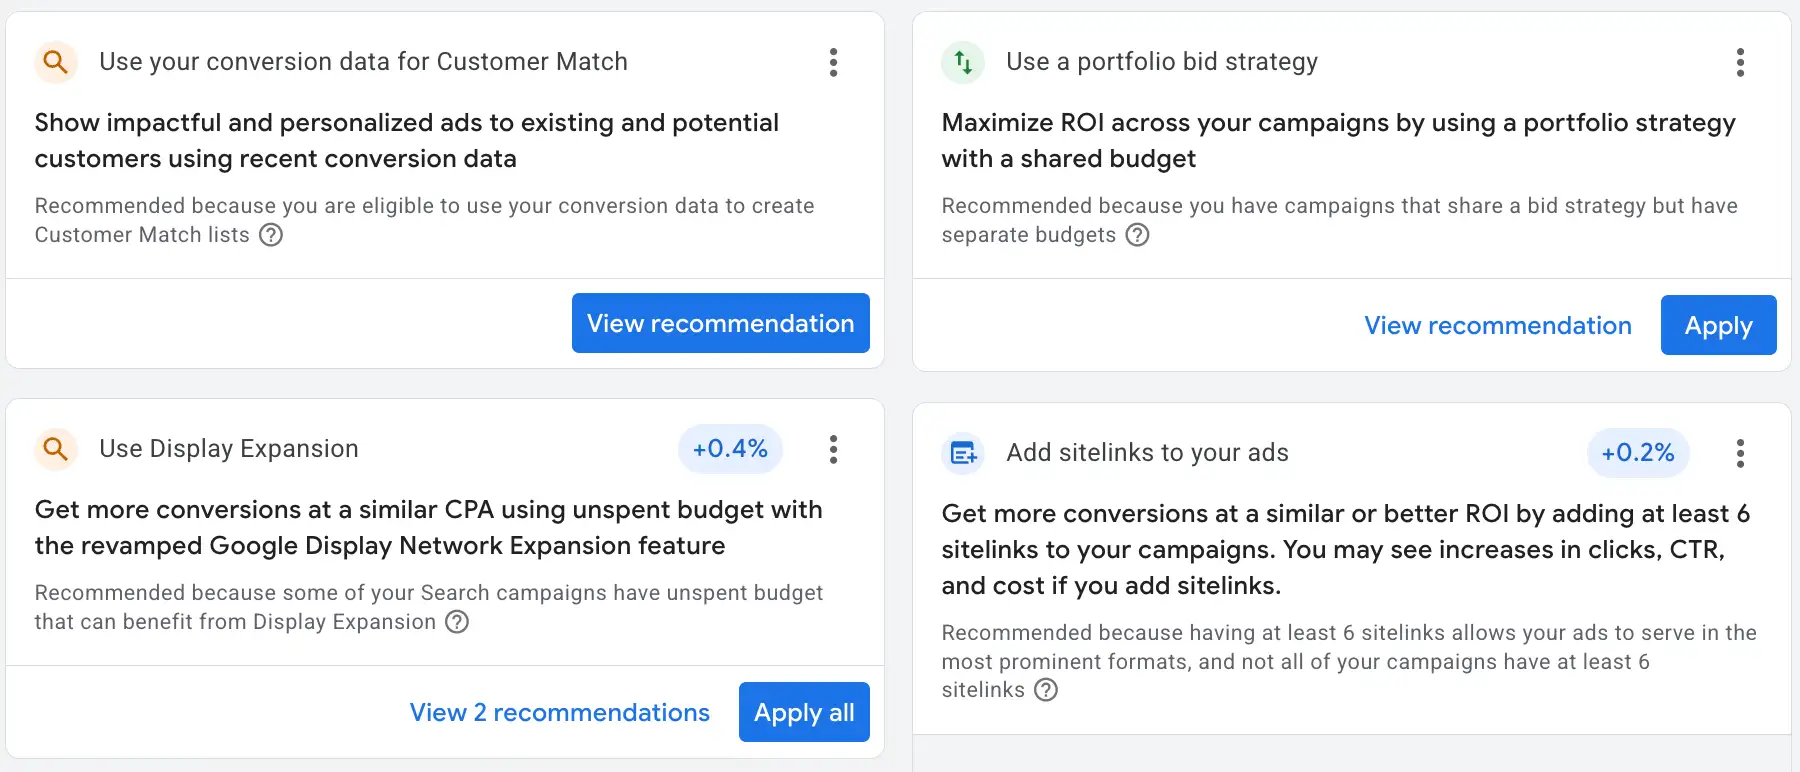The image size is (1800, 772).
Task: Open help for Customer Match lists
Action: pos(271,235)
